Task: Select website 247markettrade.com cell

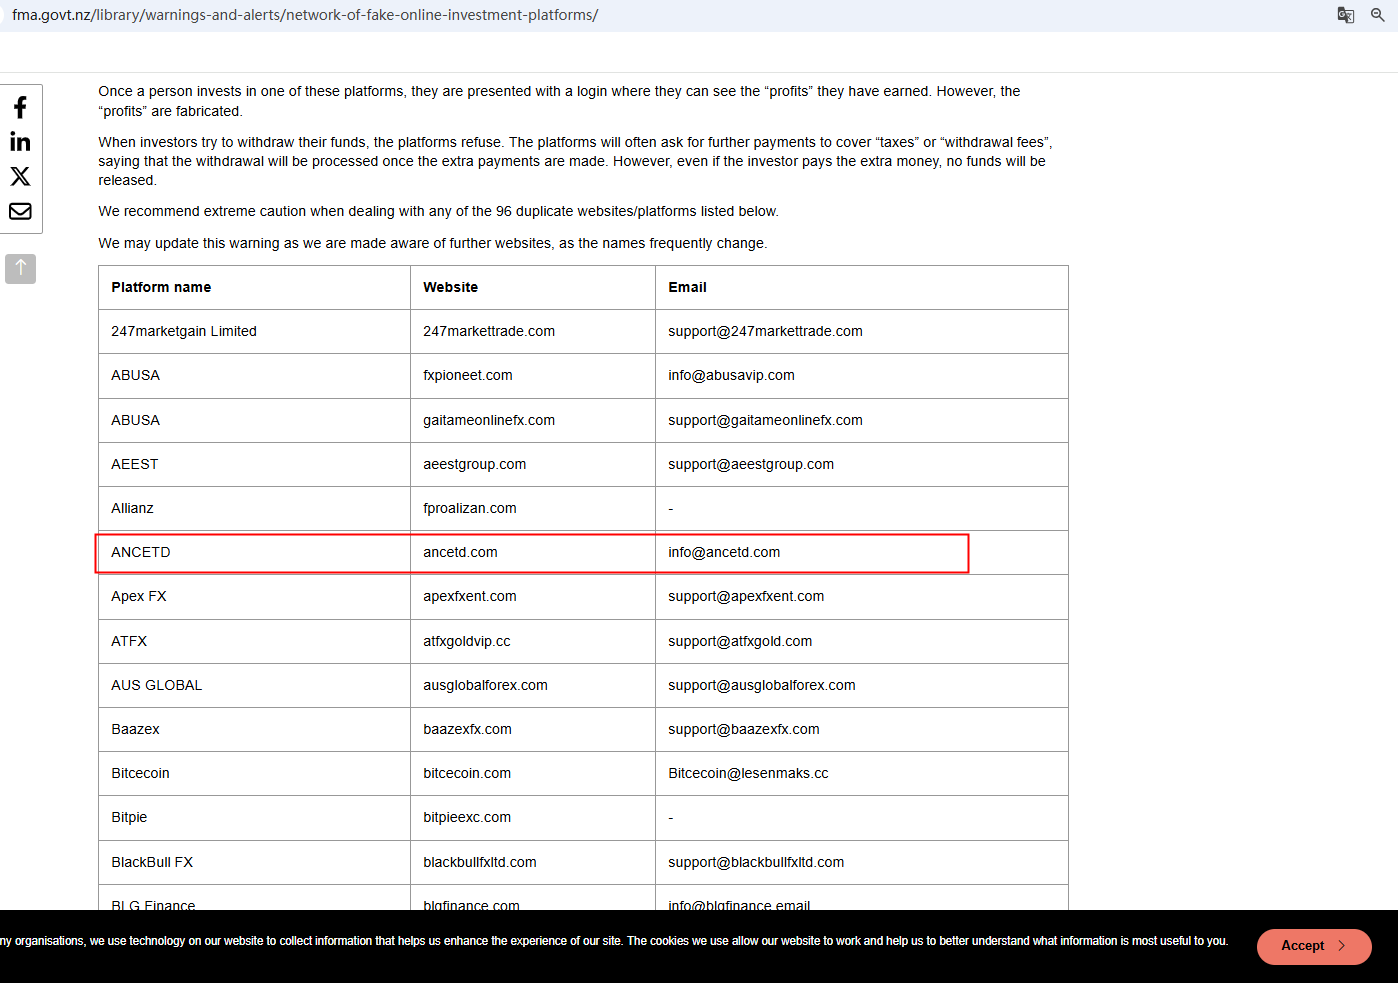Action: coord(533,331)
